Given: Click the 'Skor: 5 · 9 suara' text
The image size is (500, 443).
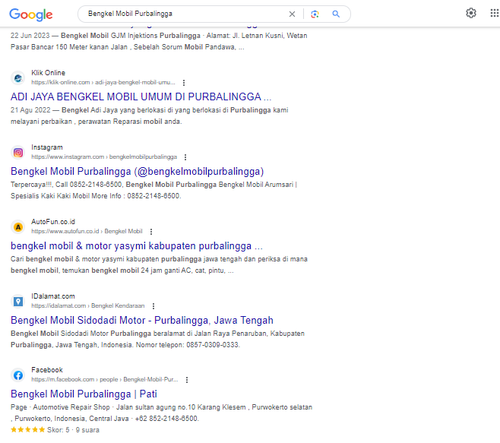Looking at the screenshot, I should click(x=73, y=430).
